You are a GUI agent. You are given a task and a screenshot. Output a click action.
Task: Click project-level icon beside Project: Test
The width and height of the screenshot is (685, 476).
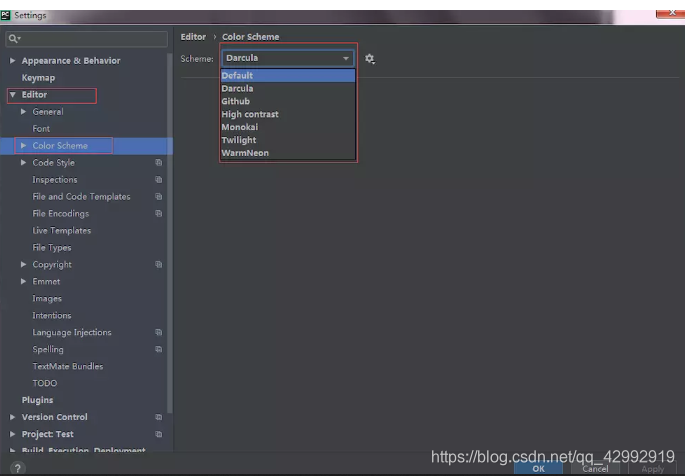tap(159, 434)
